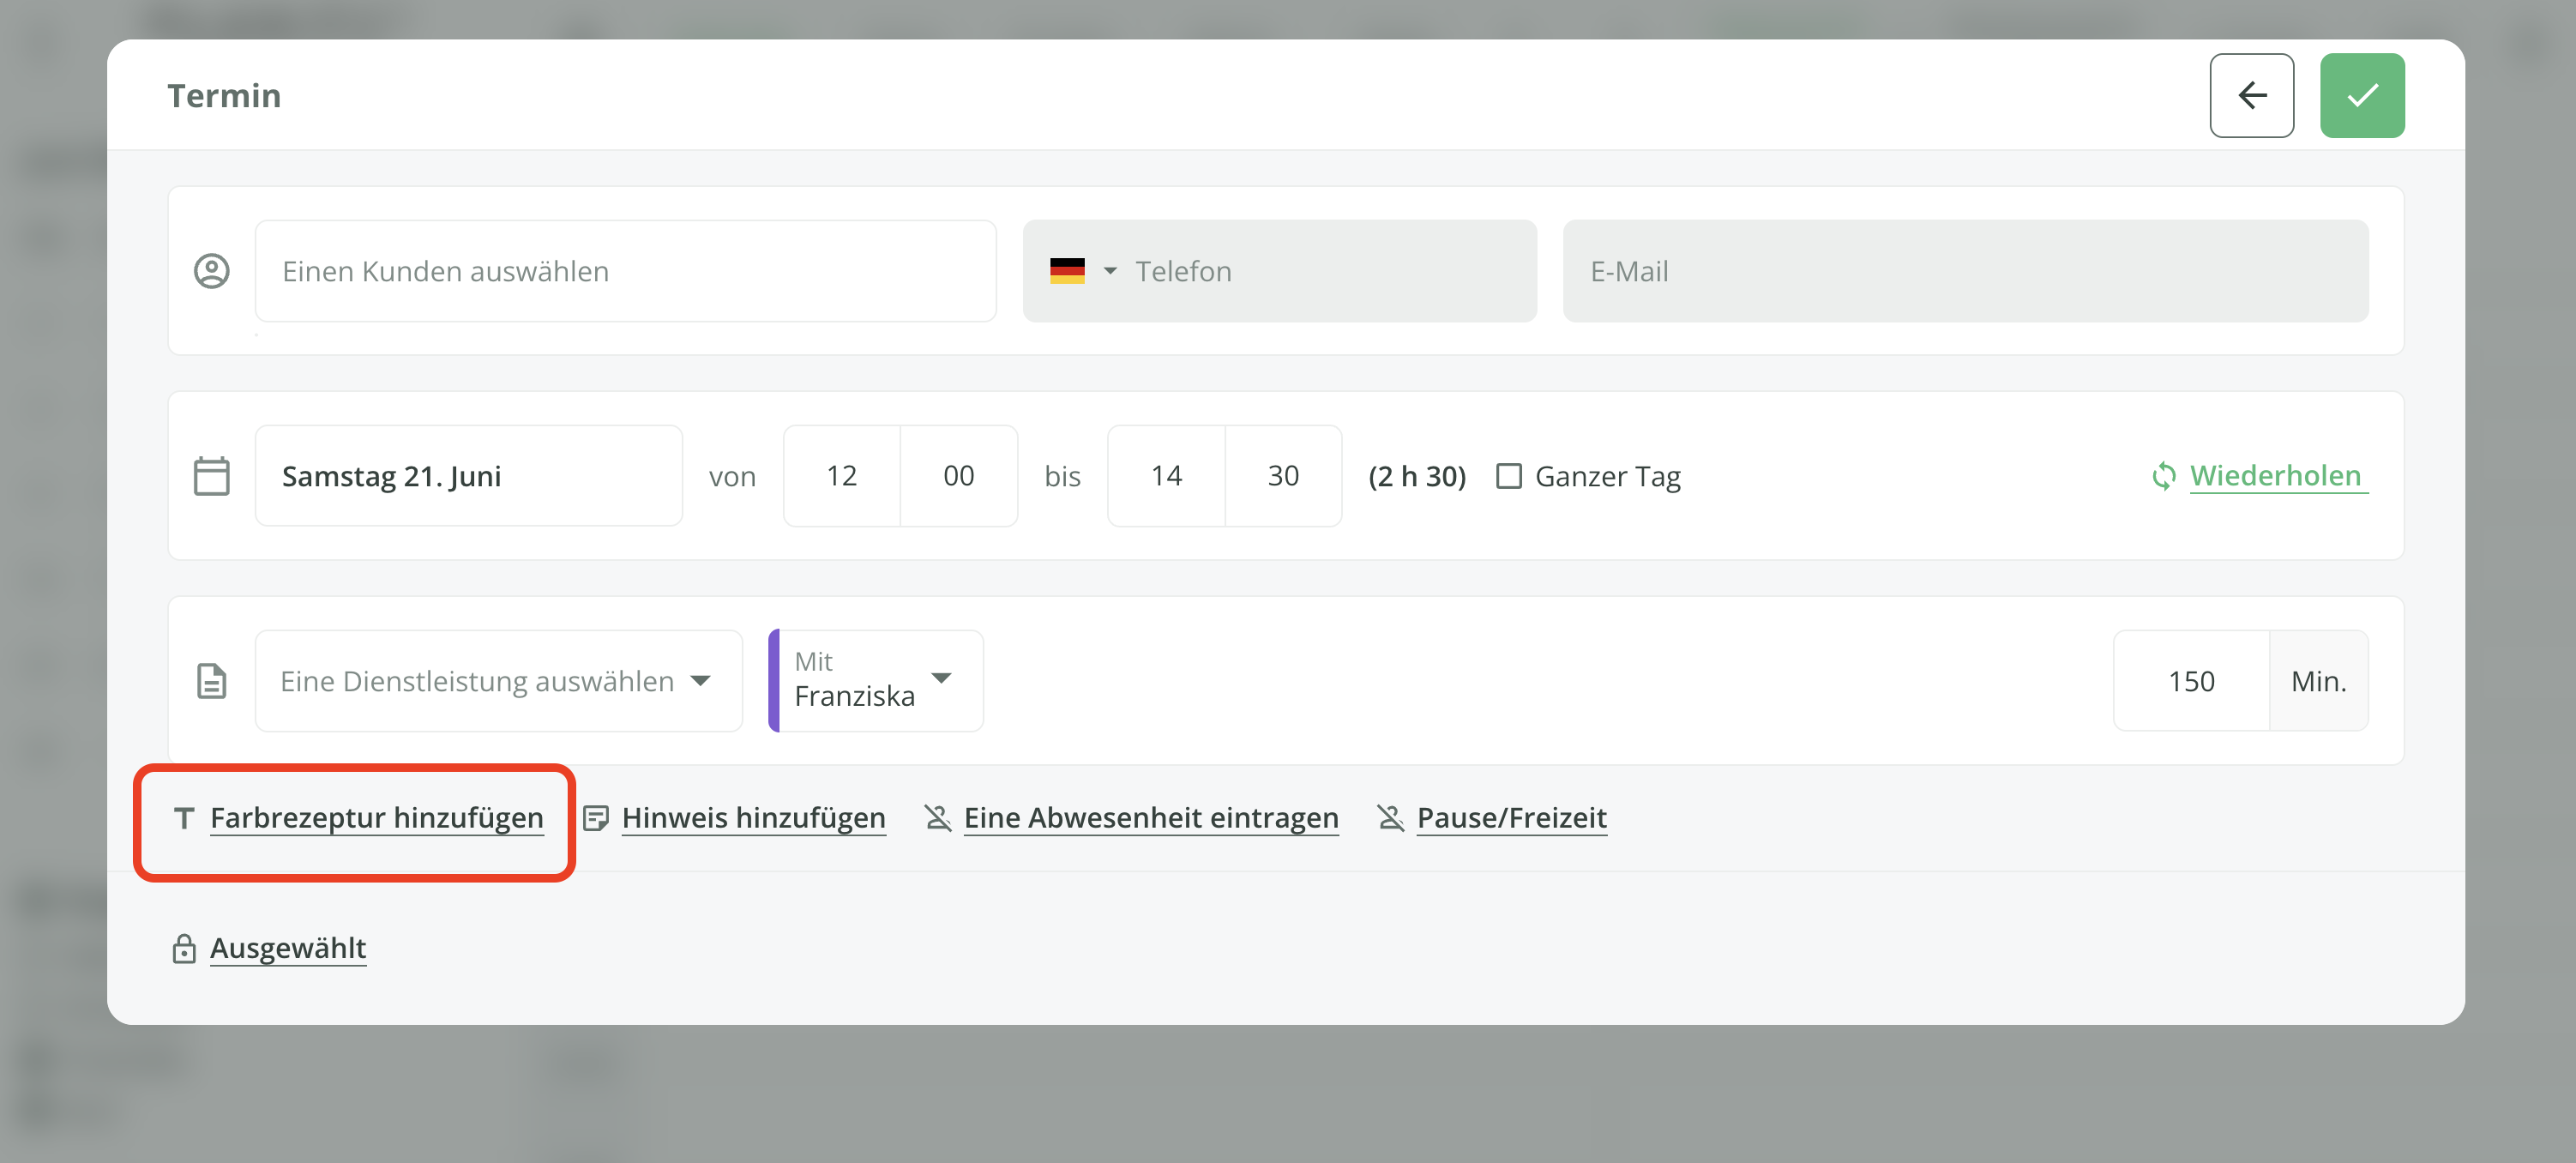Click the Eine Abwesenheit eintragen link
This screenshot has width=2576, height=1163.
pyautogui.click(x=1150, y=818)
